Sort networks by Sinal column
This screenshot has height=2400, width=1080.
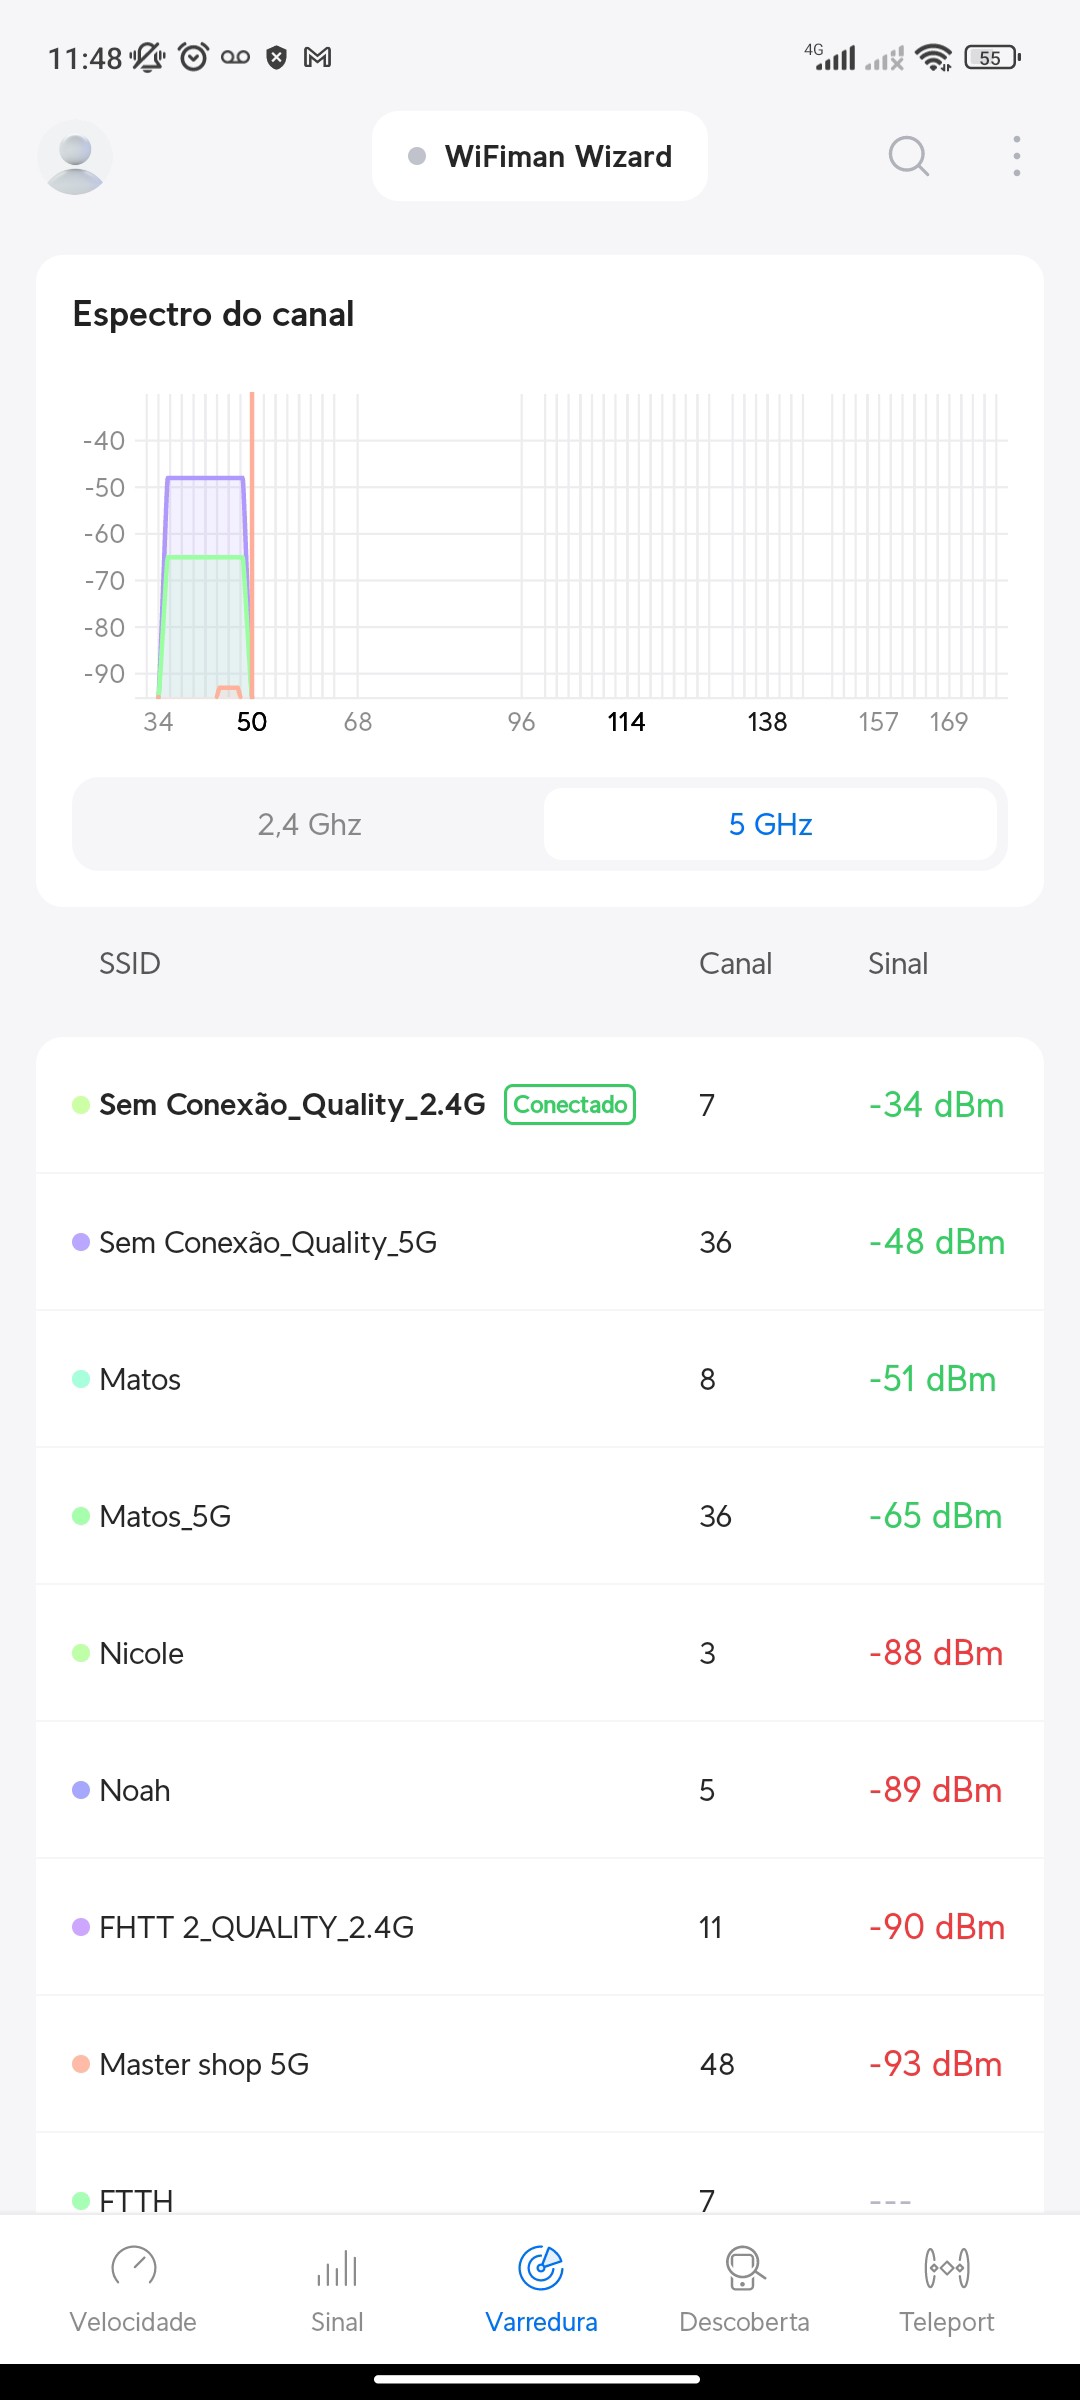click(897, 963)
